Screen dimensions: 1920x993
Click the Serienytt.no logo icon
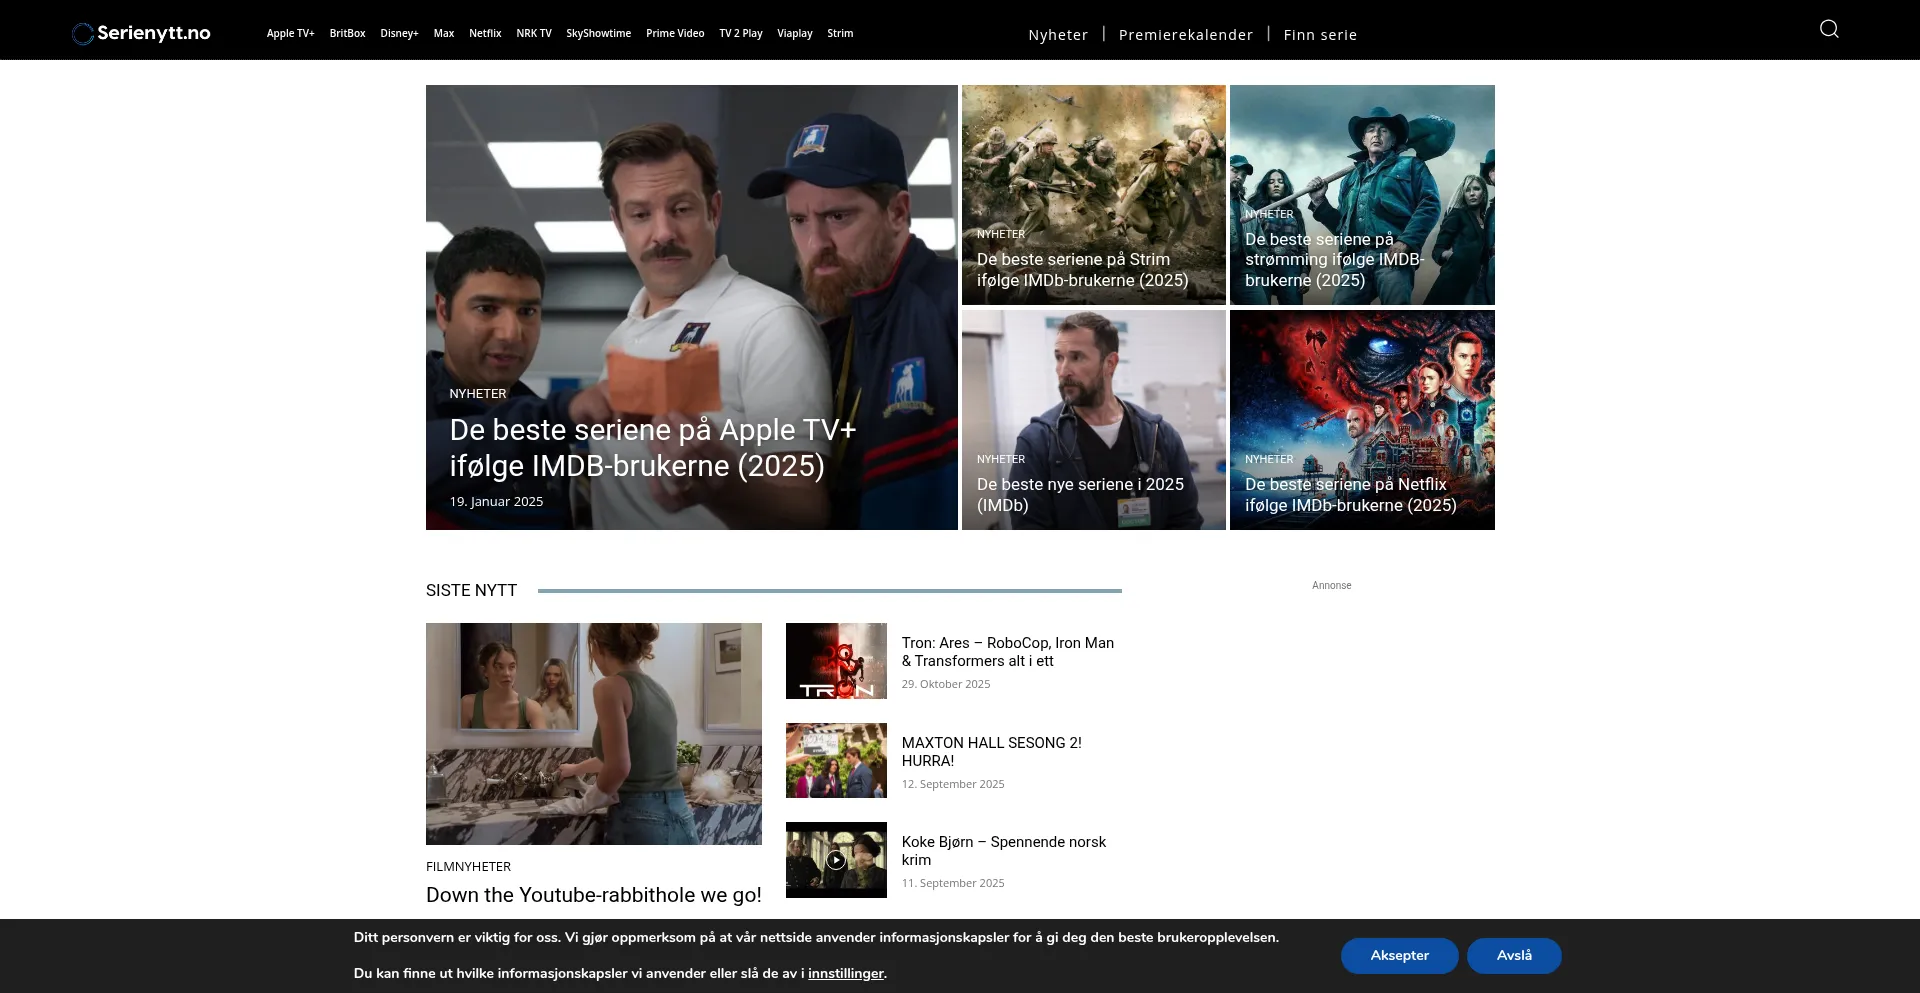click(82, 31)
